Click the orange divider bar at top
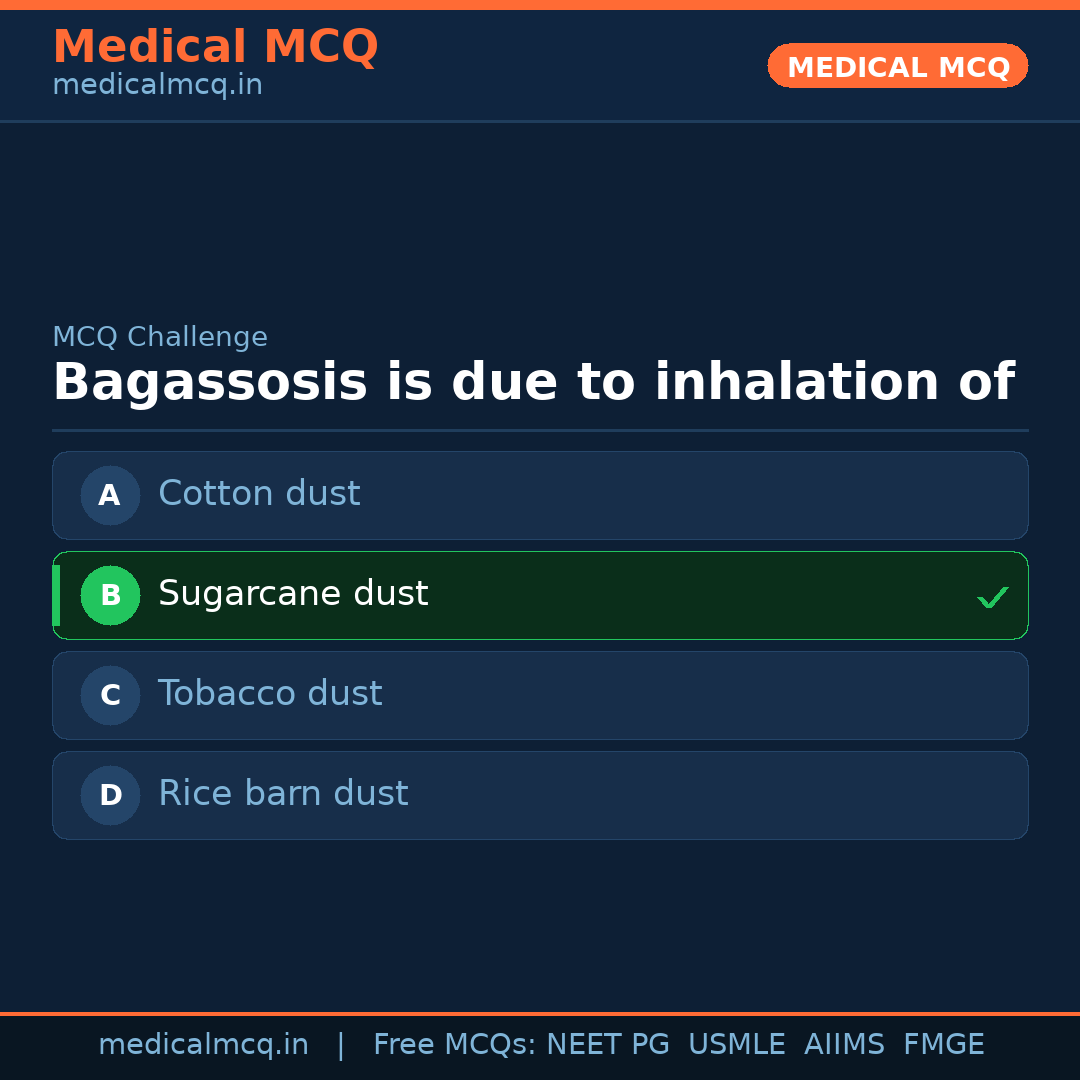 pyautogui.click(x=540, y=4)
